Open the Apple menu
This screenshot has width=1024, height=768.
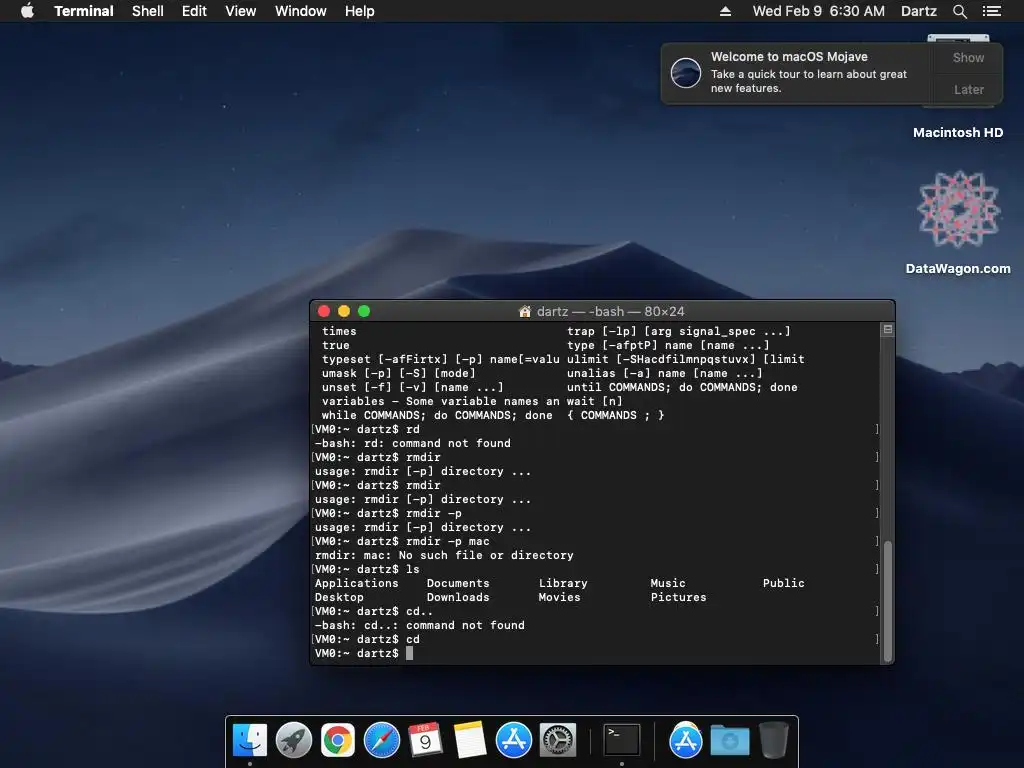click(27, 10)
